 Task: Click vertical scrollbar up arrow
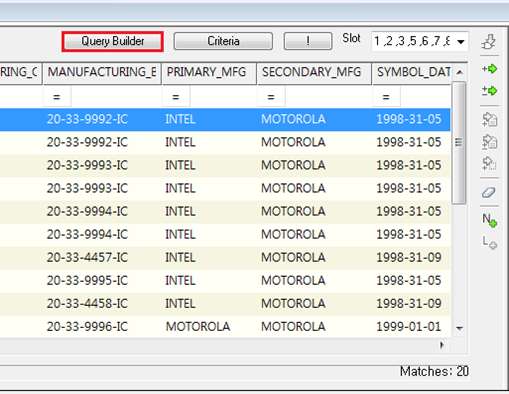coord(460,72)
